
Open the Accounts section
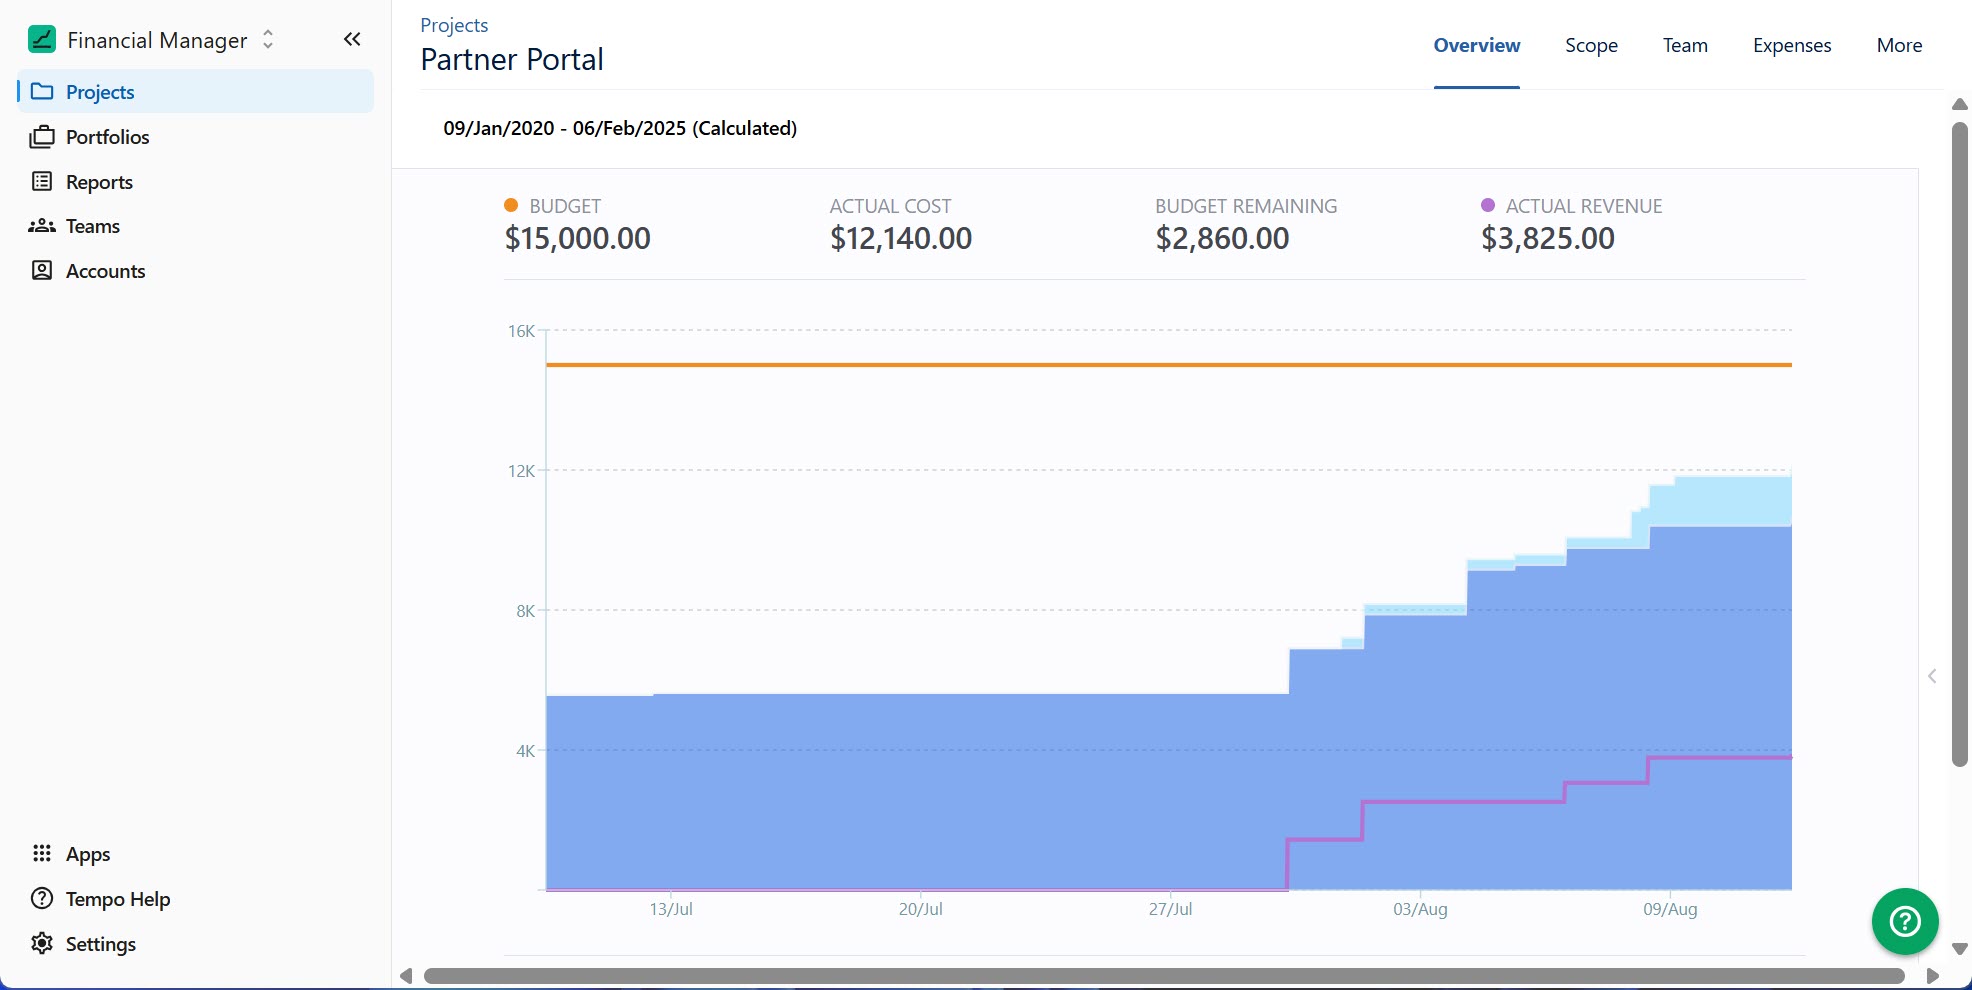pos(105,270)
